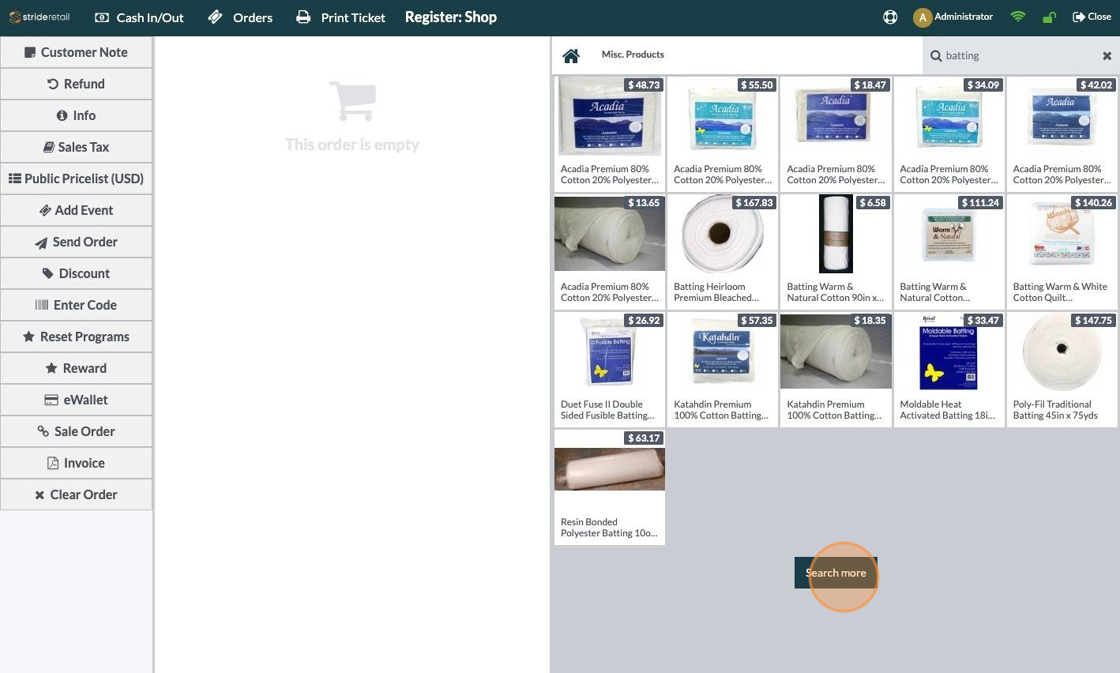
Task: Add the $57.35 Katahdin Premium batting
Action: pos(722,369)
